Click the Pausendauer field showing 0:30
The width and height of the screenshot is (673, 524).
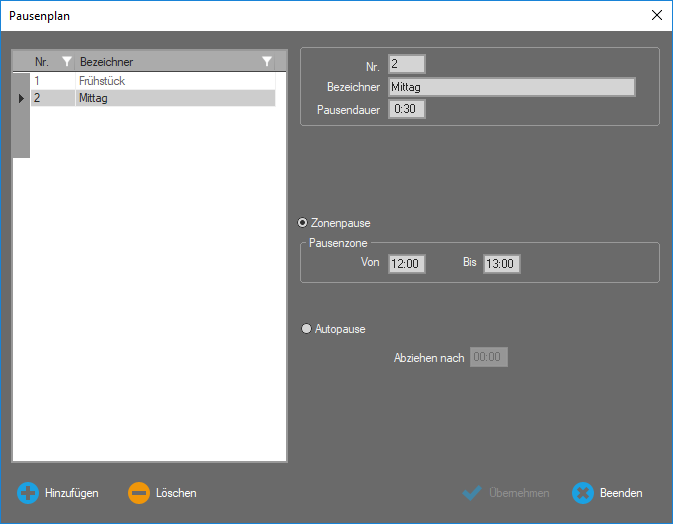tap(407, 109)
